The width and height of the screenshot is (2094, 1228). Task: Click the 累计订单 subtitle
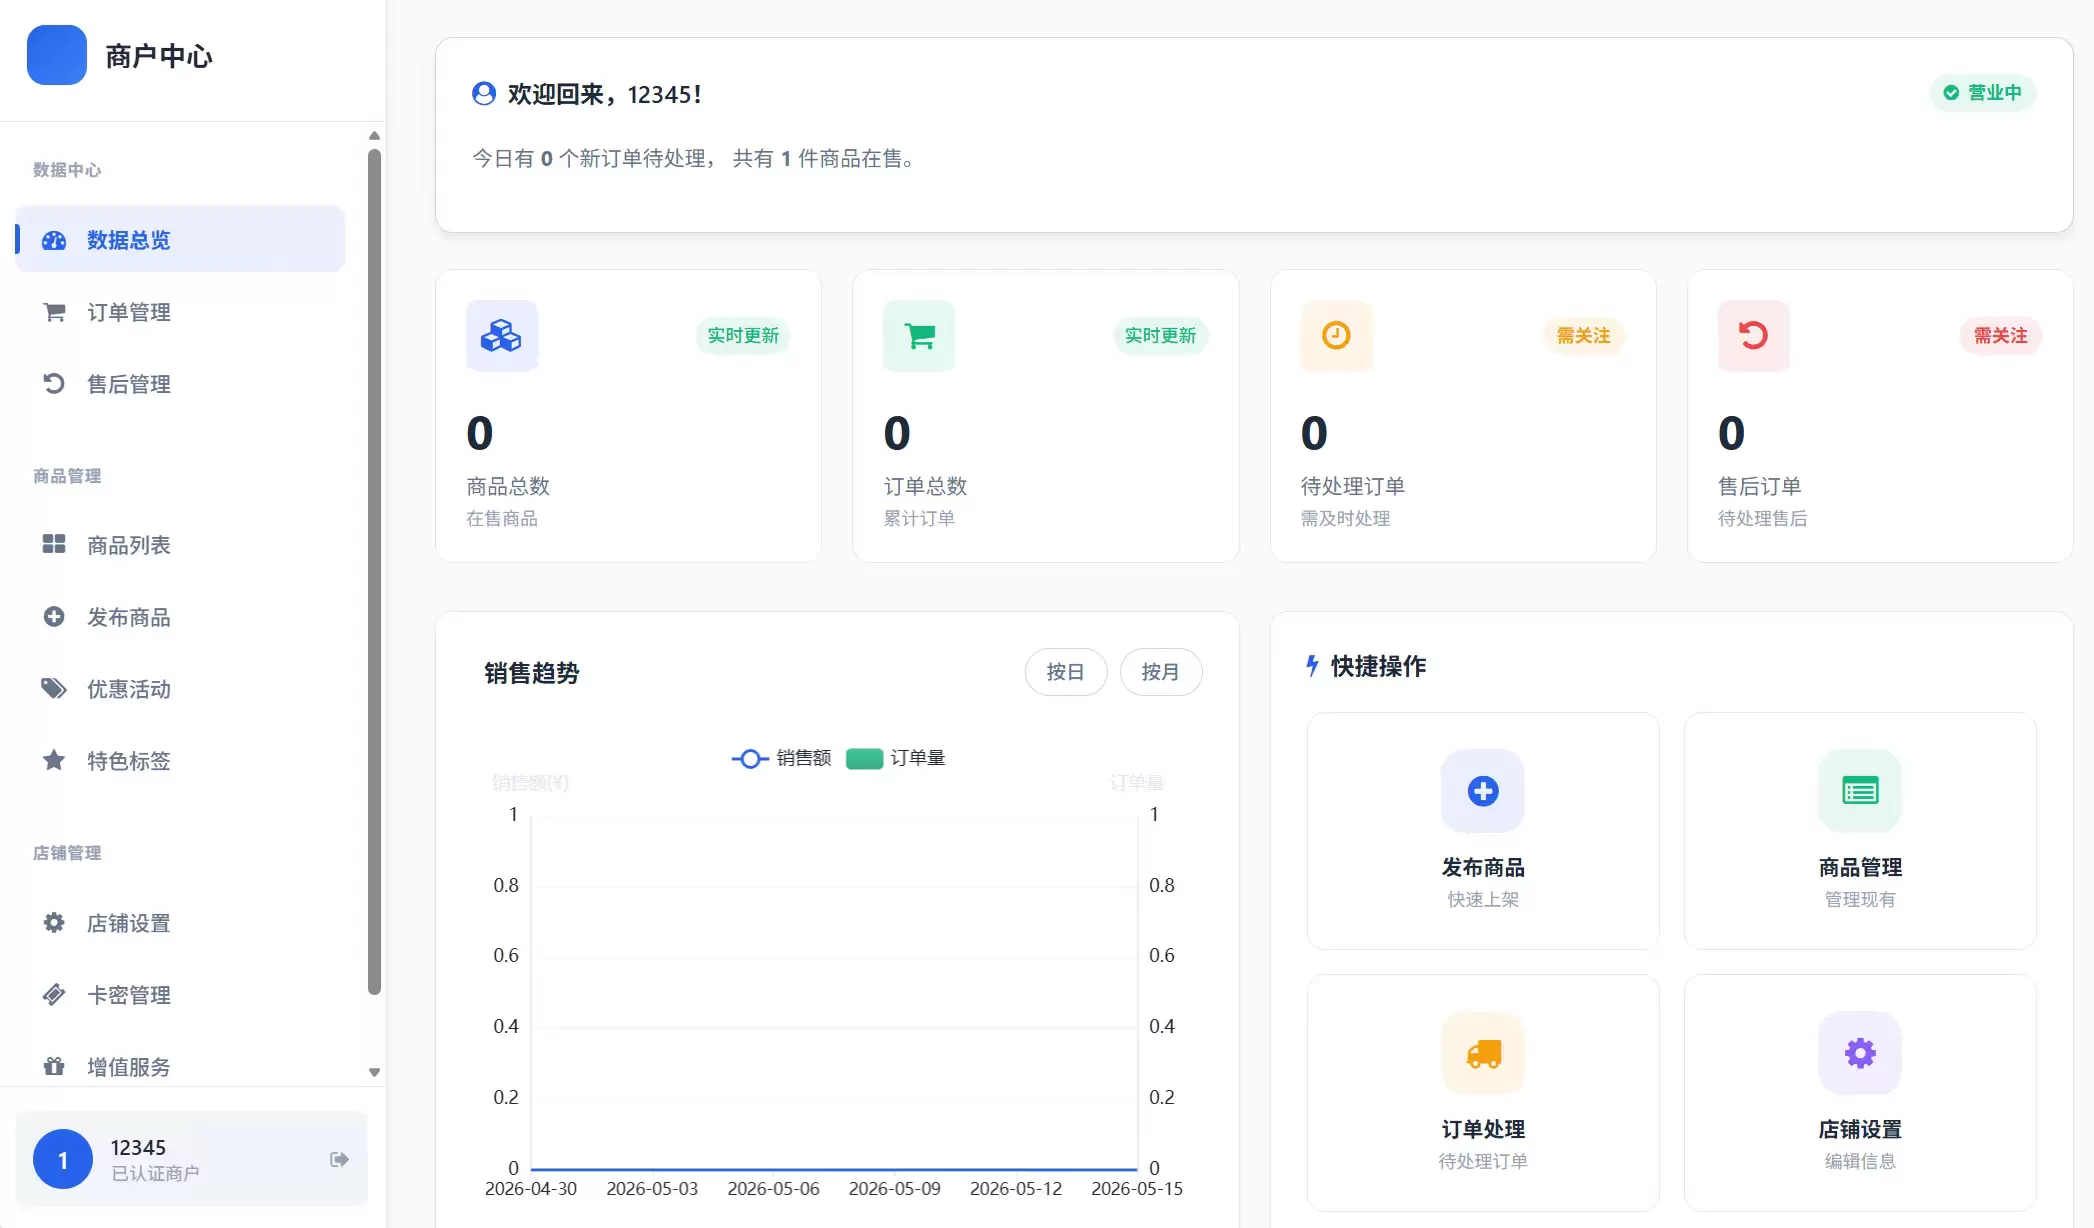click(919, 518)
